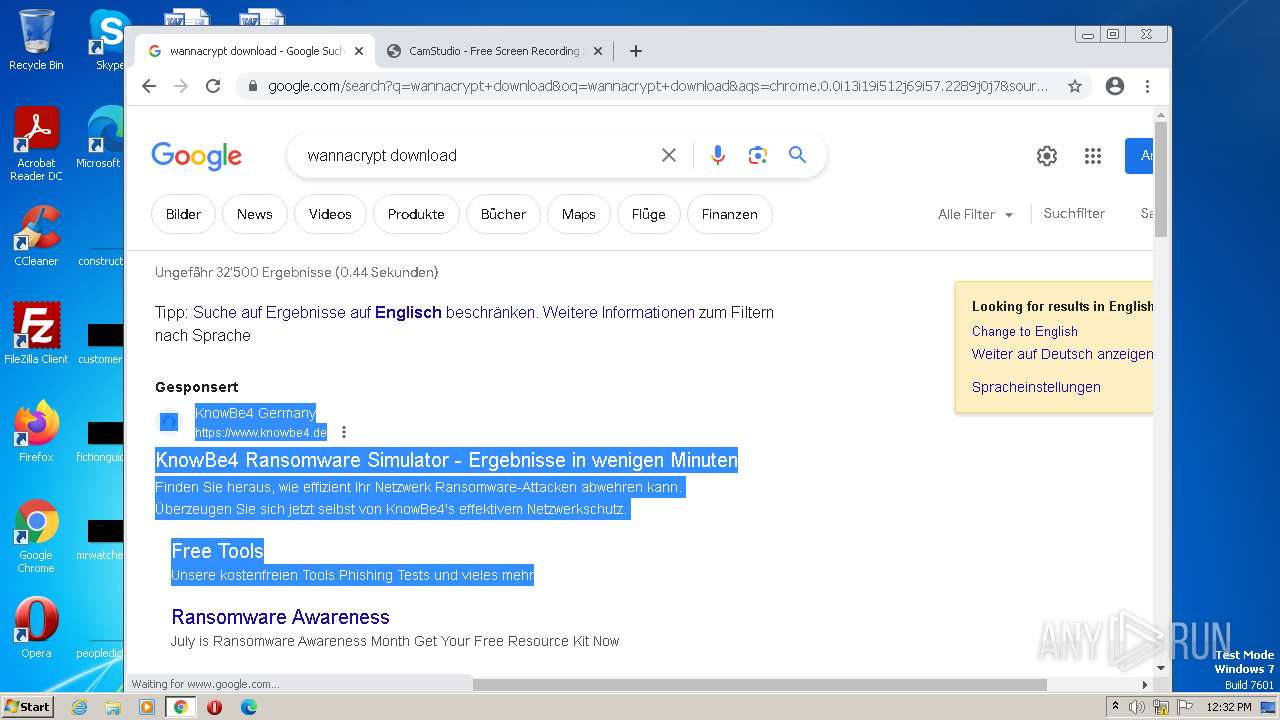Launch Opera desktop shortcut
The image size is (1280, 720).
point(36,628)
